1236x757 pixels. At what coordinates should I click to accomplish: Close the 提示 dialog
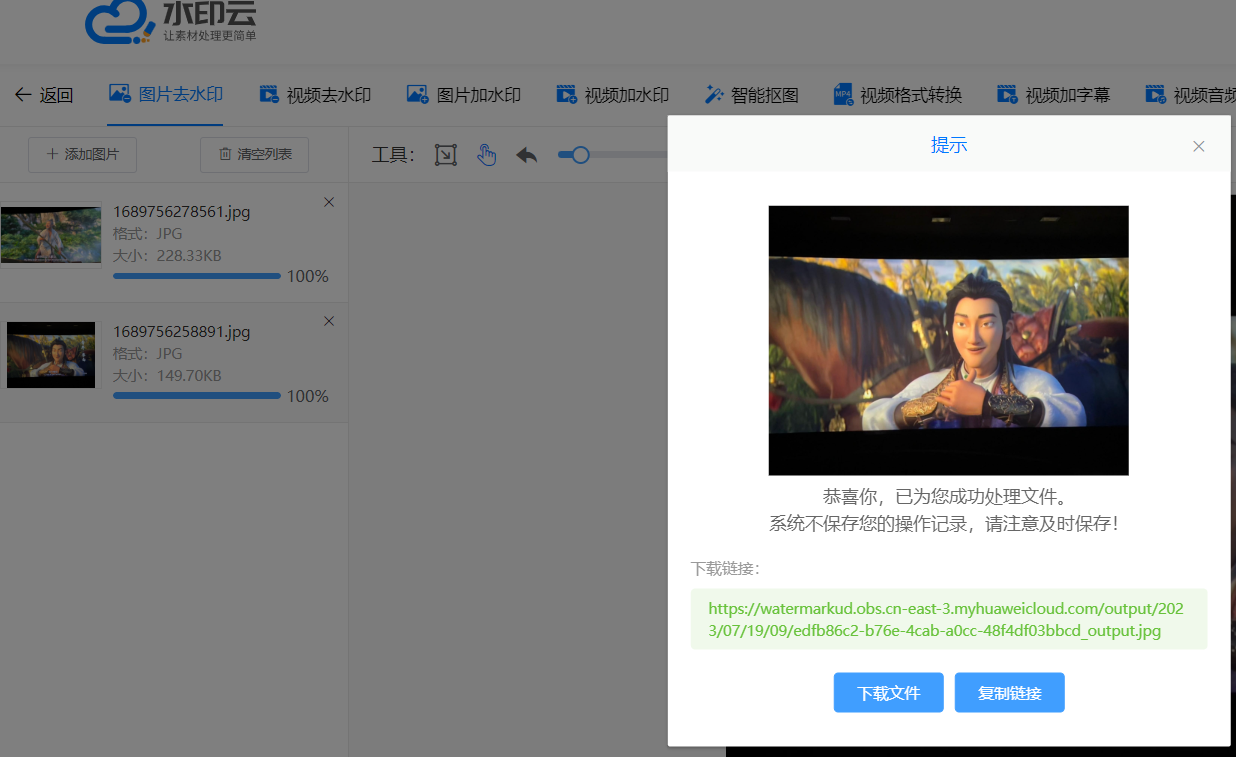(1199, 146)
